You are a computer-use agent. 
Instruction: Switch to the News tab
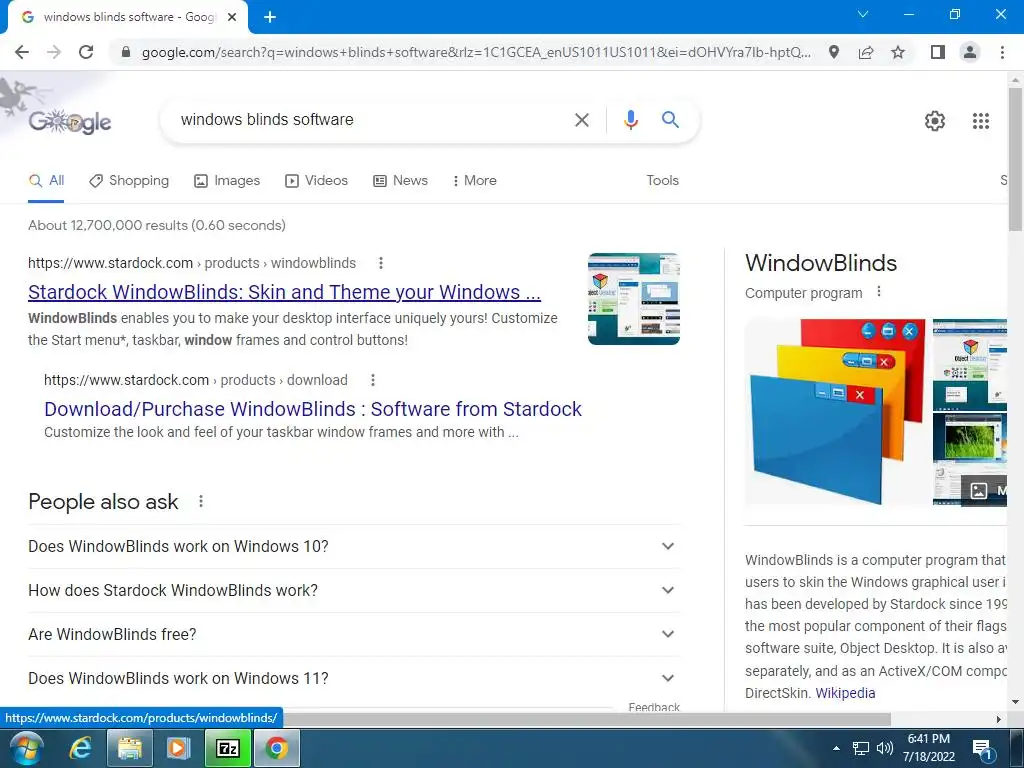coord(400,181)
